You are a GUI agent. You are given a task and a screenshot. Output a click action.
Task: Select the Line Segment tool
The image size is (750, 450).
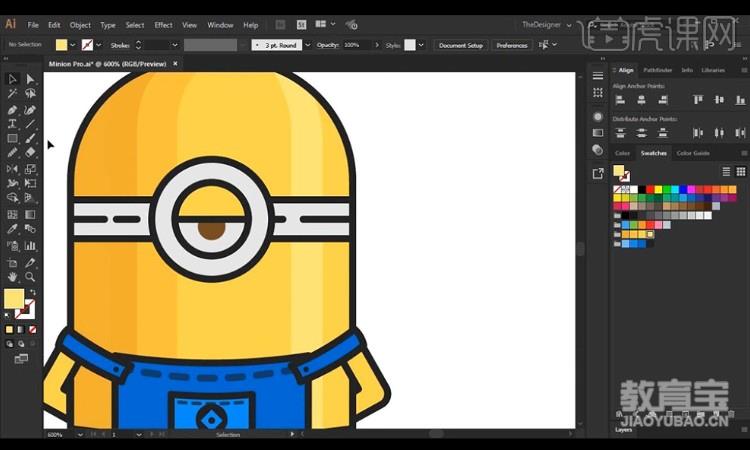(30, 124)
